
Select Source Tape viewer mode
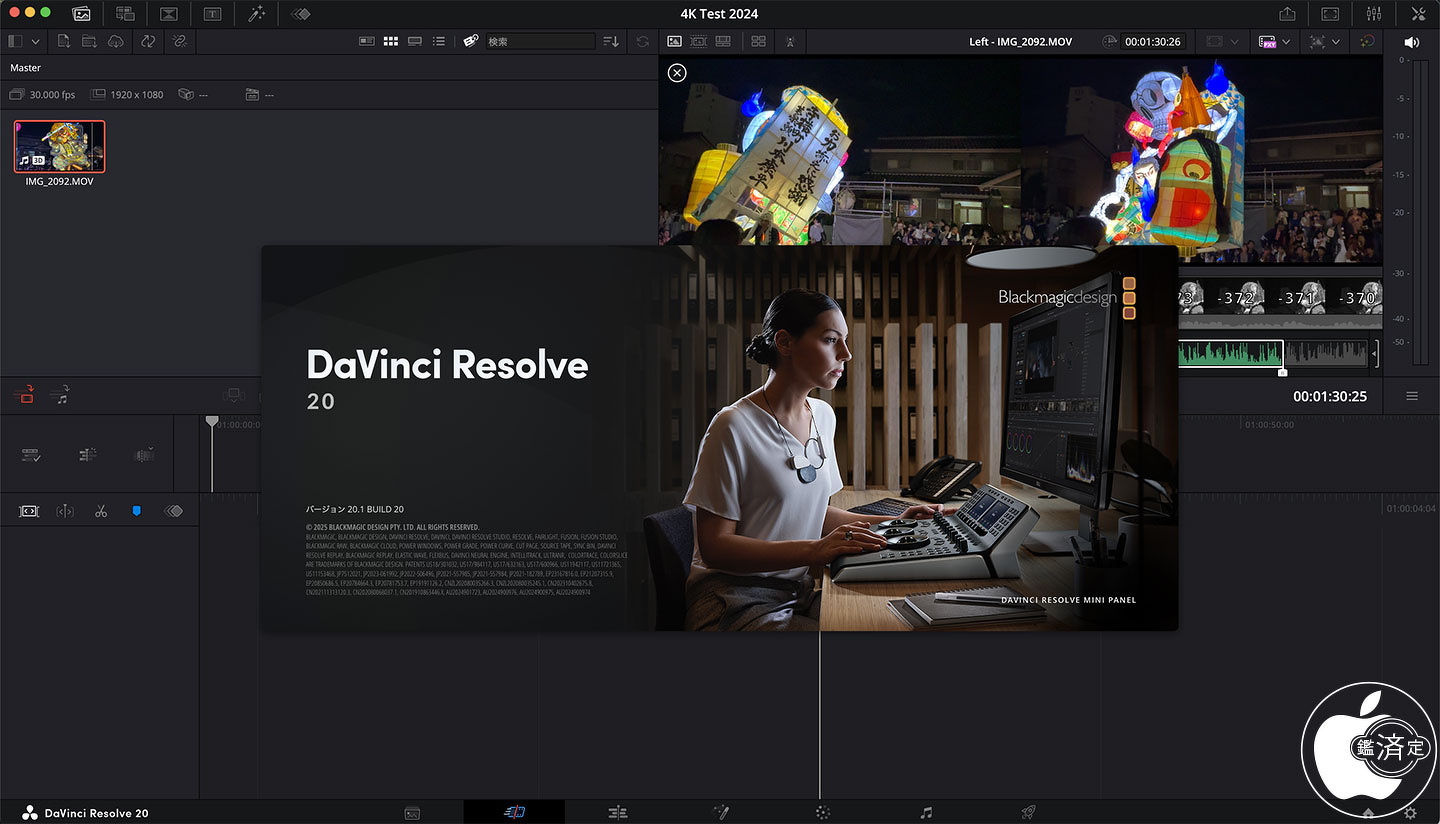pyautogui.click(x=698, y=41)
